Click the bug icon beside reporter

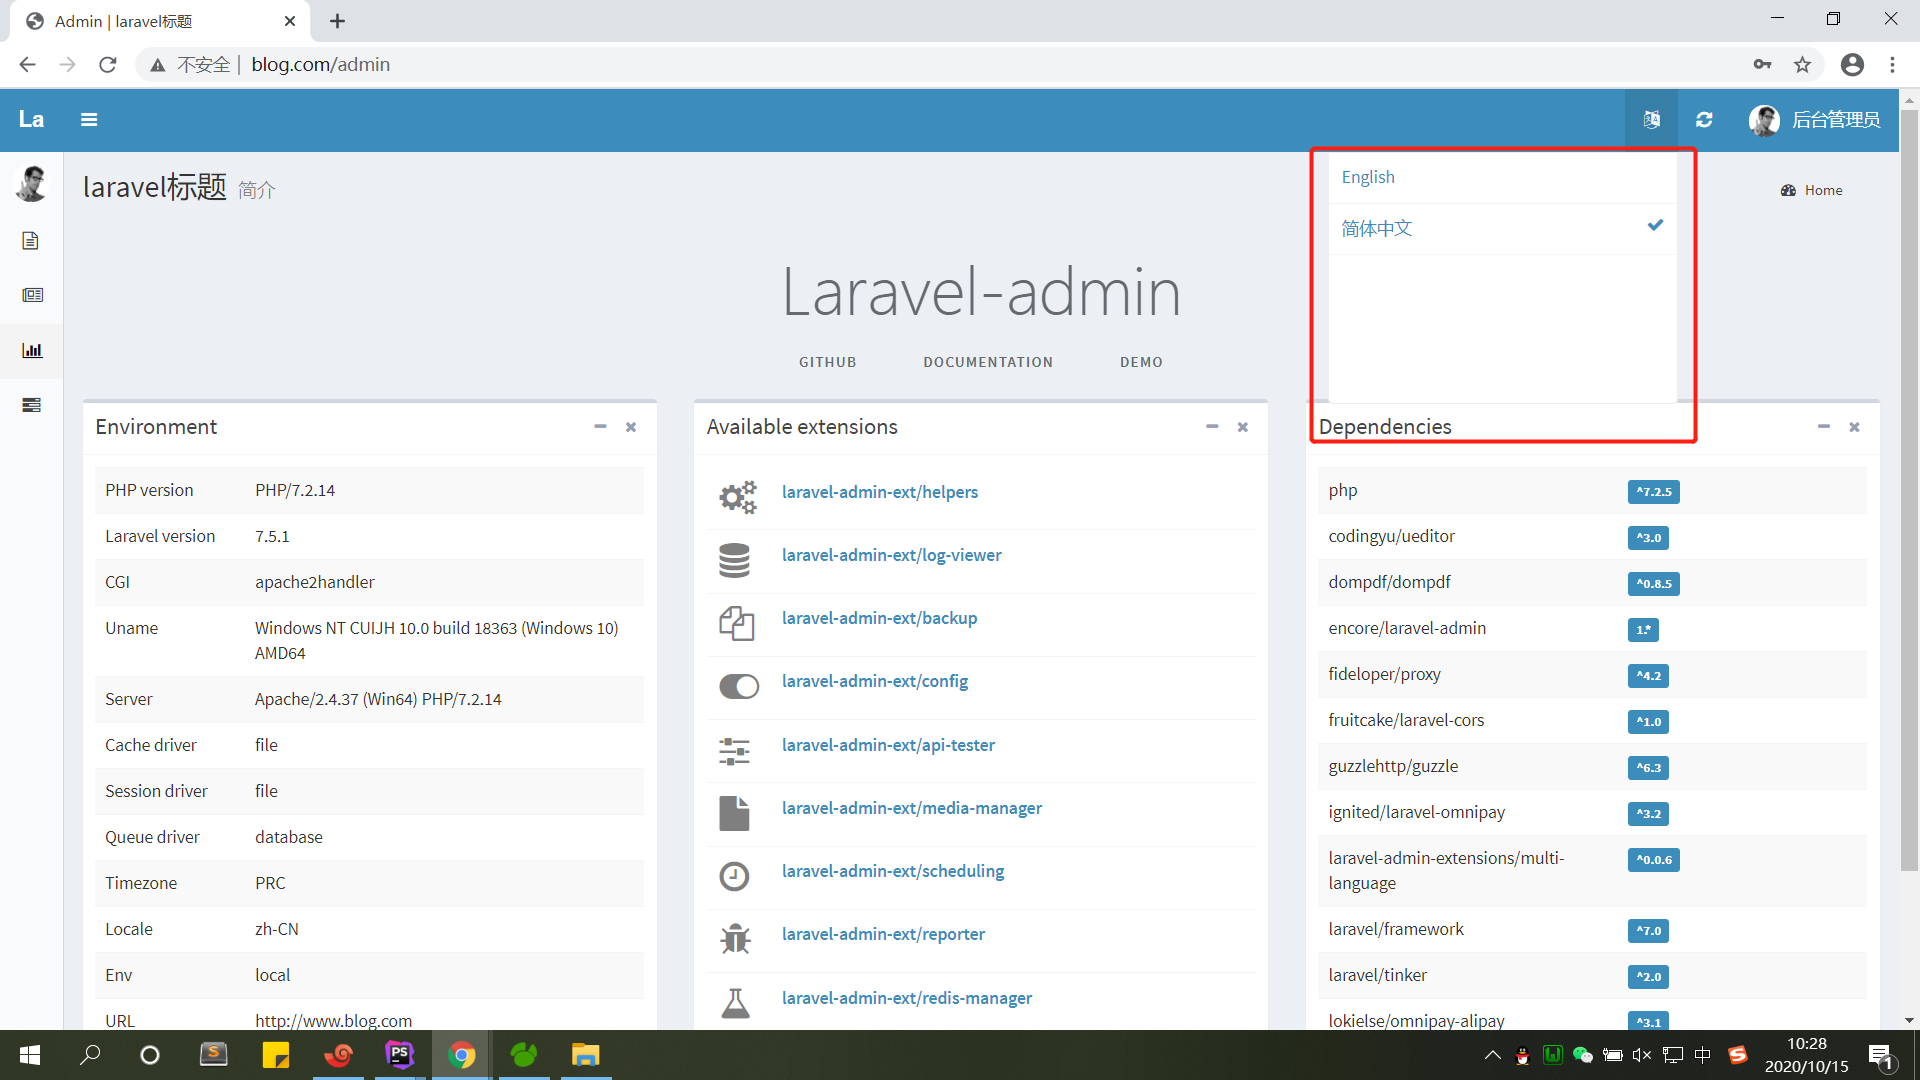(735, 939)
